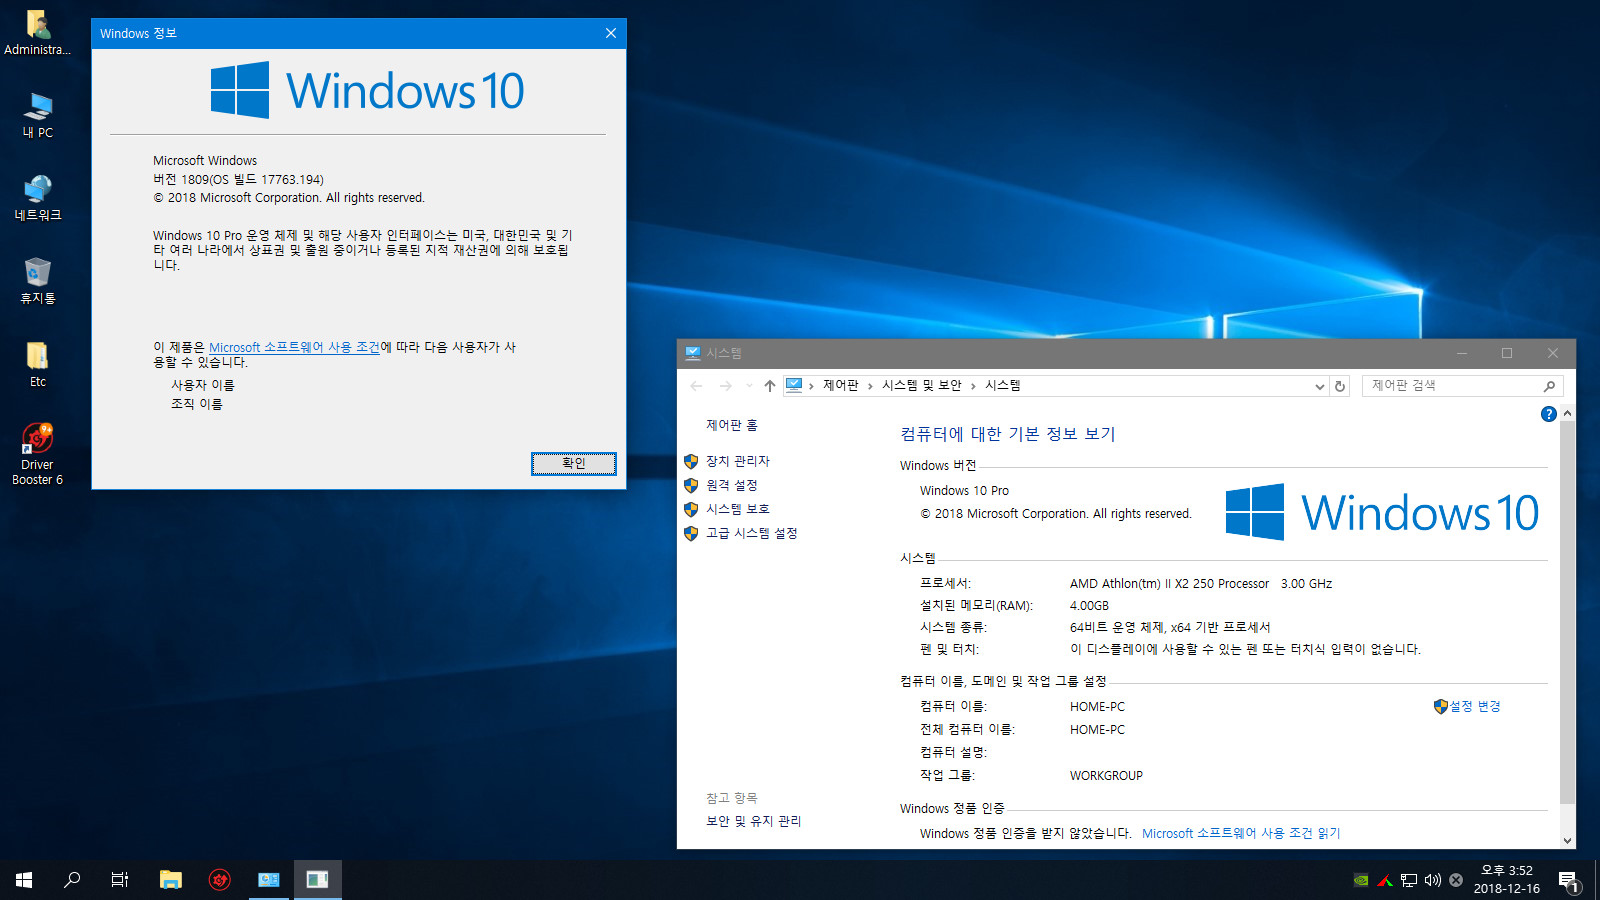
Task: Close the Windows 정보 dialog
Action: pos(611,33)
